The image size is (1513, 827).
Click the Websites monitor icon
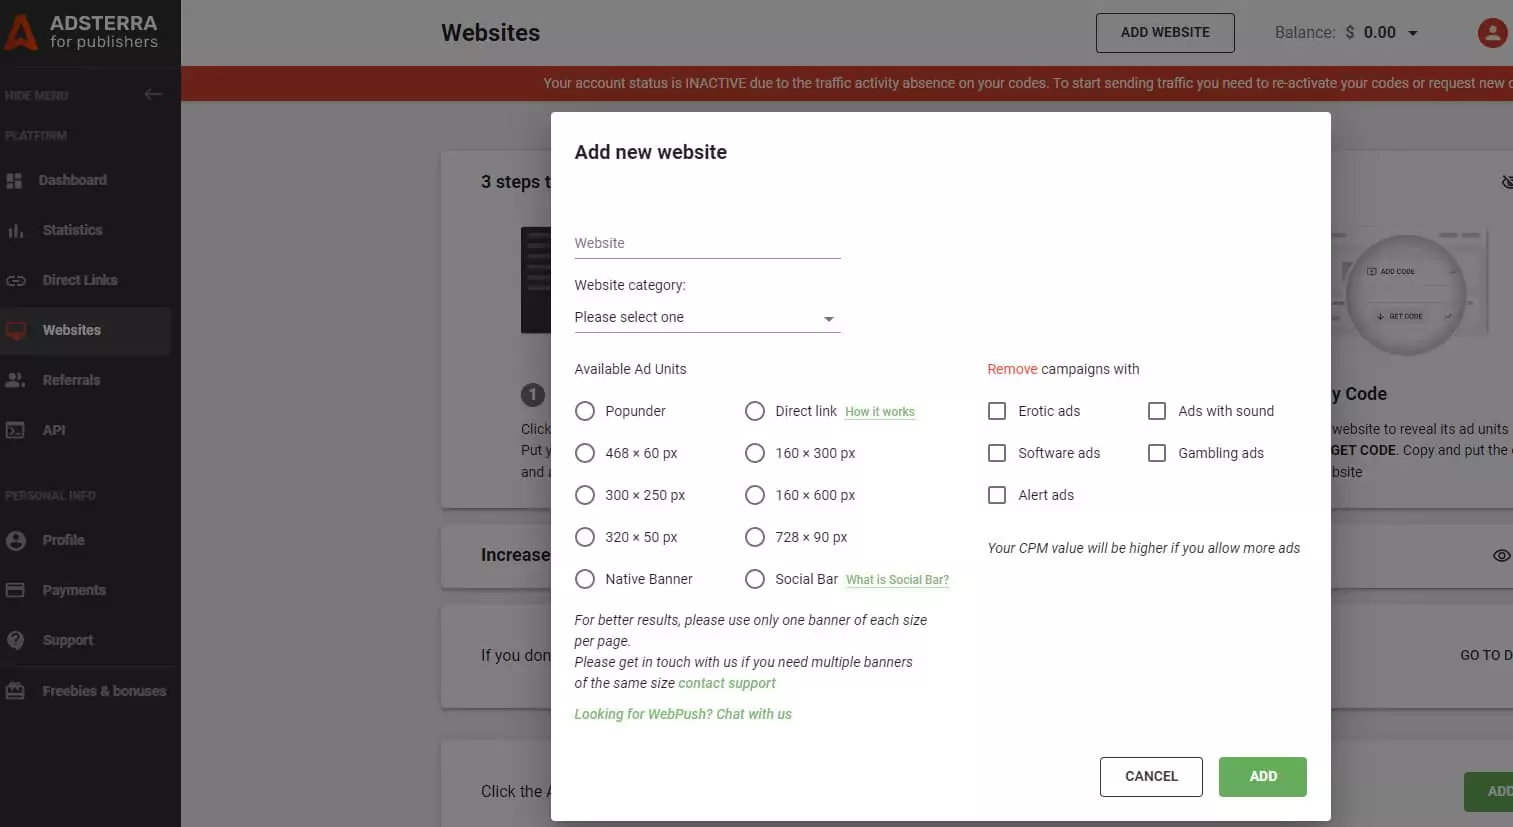tap(16, 331)
